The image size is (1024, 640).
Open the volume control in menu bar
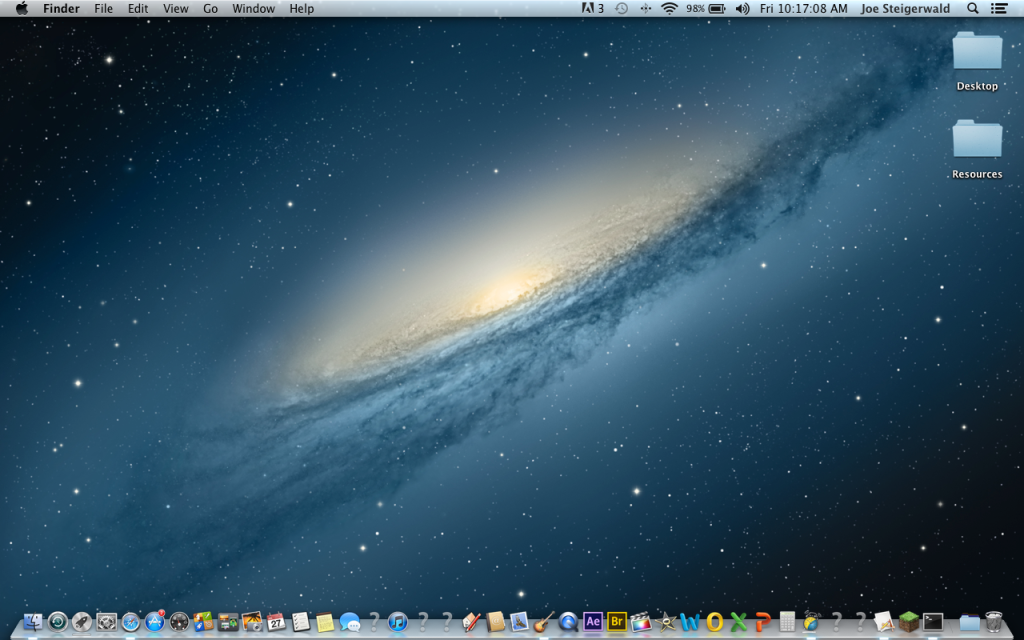coord(742,8)
